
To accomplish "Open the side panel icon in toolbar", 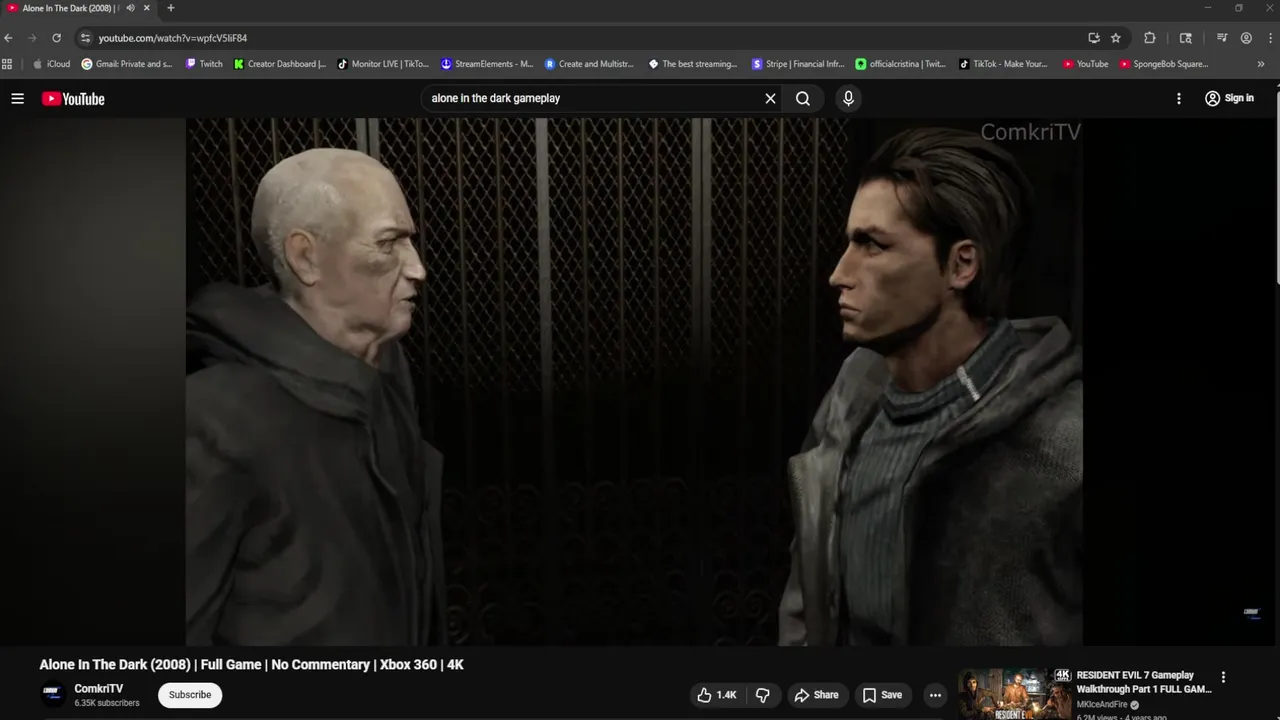I will [x=1186, y=38].
